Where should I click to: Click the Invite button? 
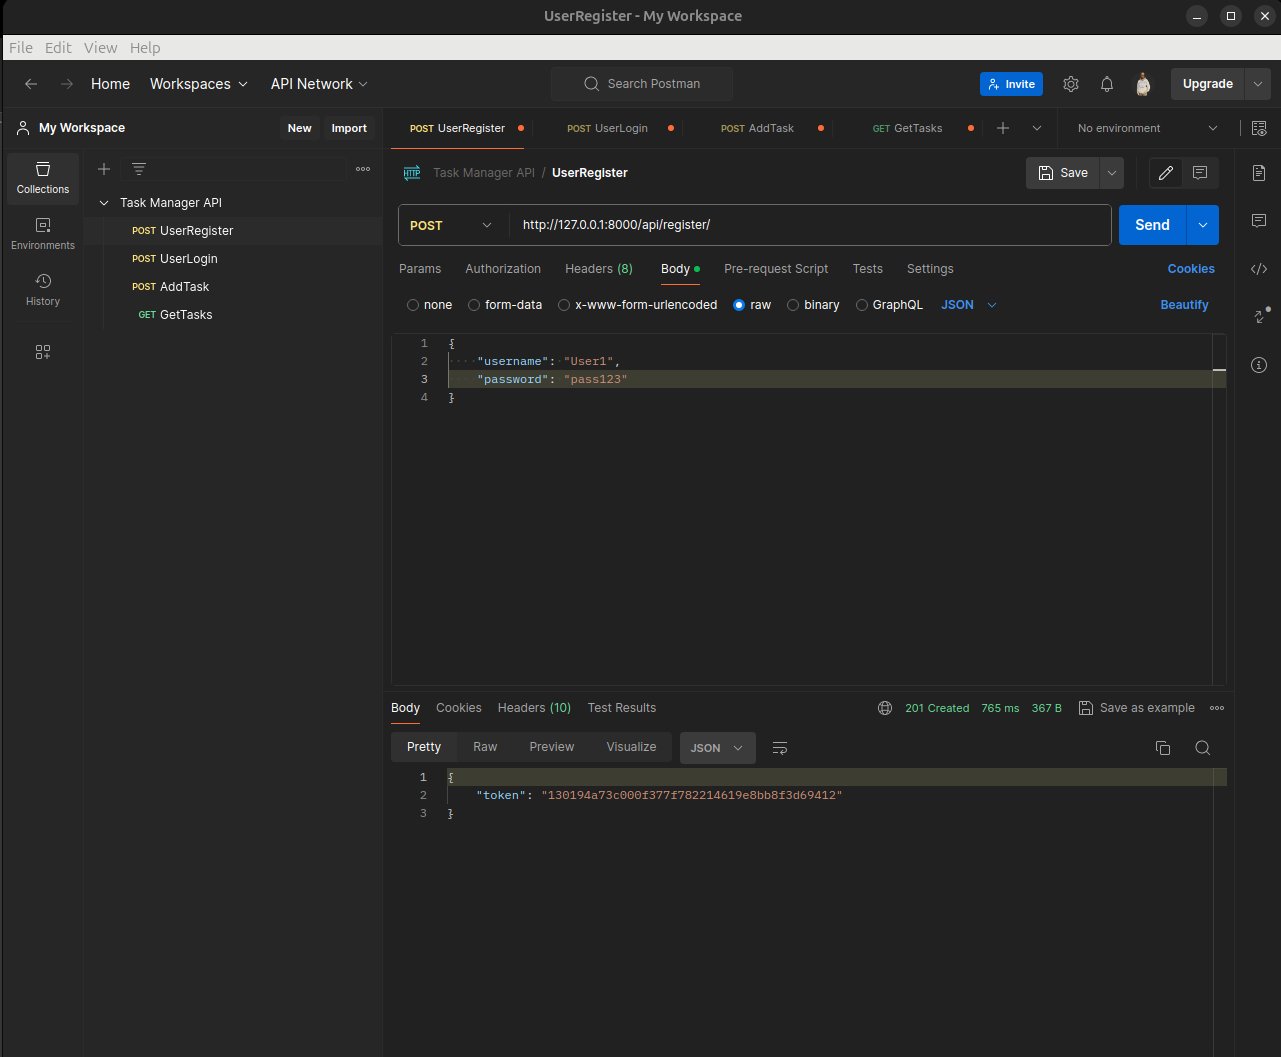click(x=1011, y=84)
